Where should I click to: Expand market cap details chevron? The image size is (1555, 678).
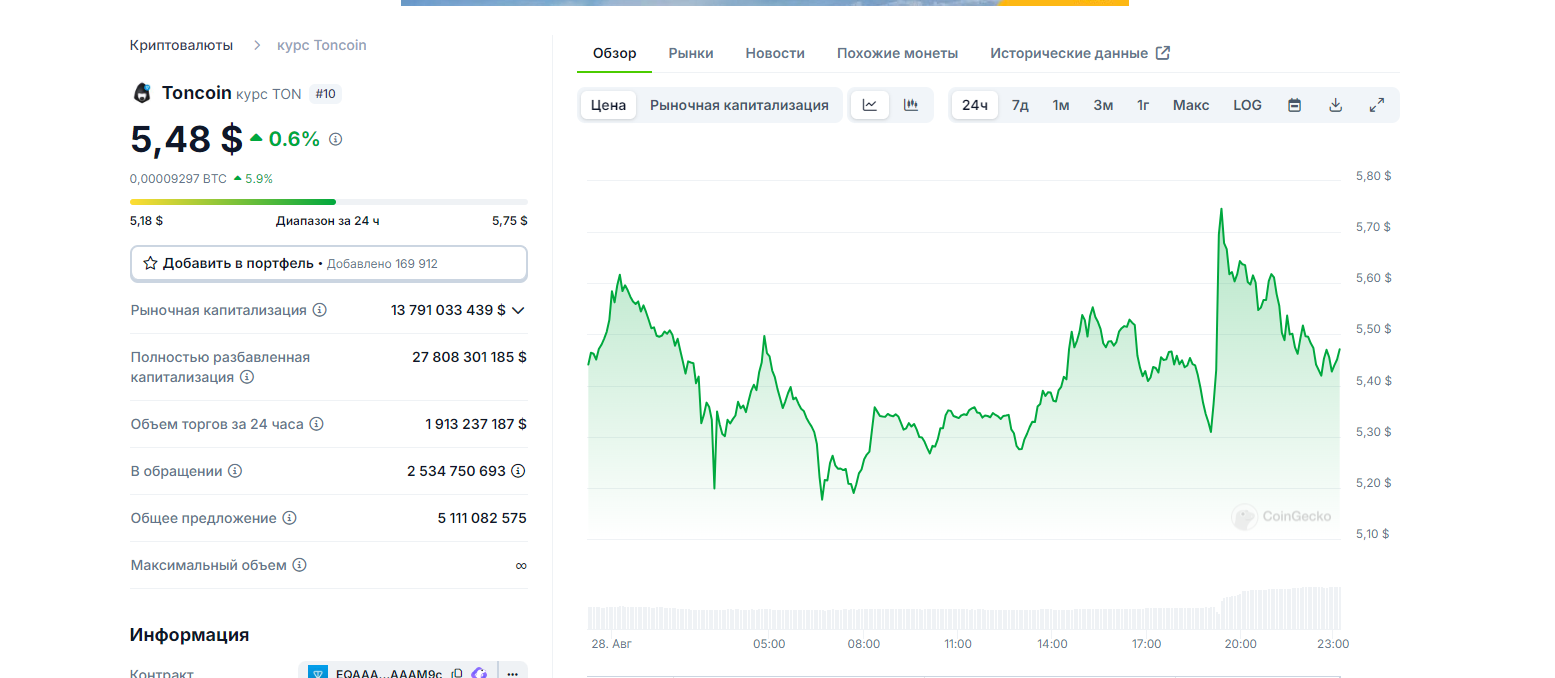[x=518, y=310]
